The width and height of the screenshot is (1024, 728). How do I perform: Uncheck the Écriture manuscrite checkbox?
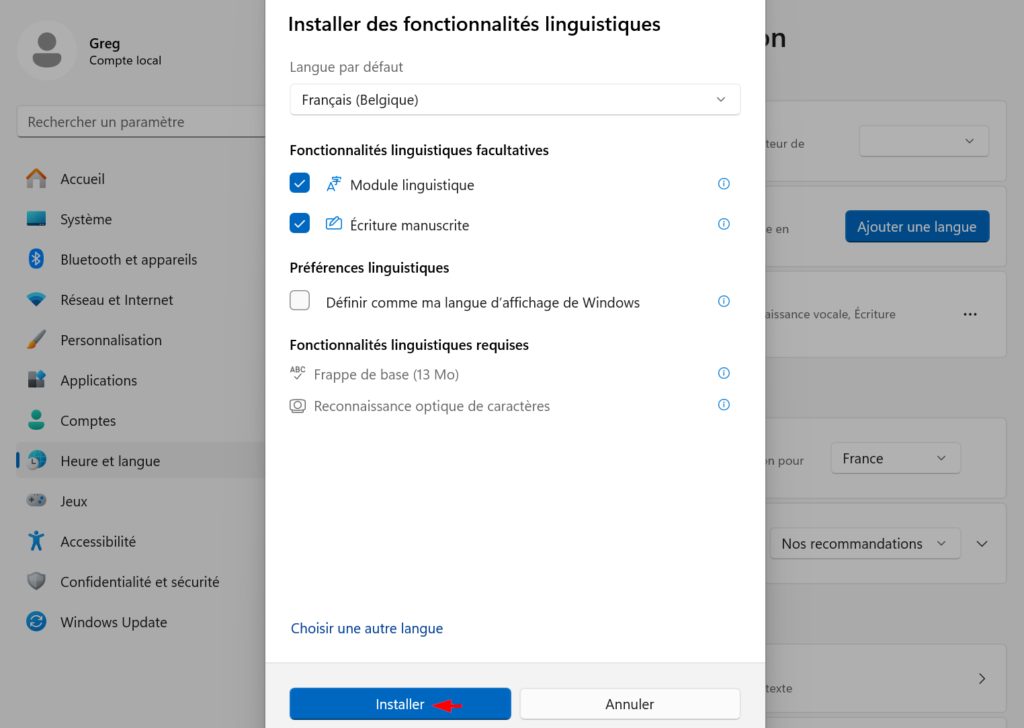click(x=300, y=223)
